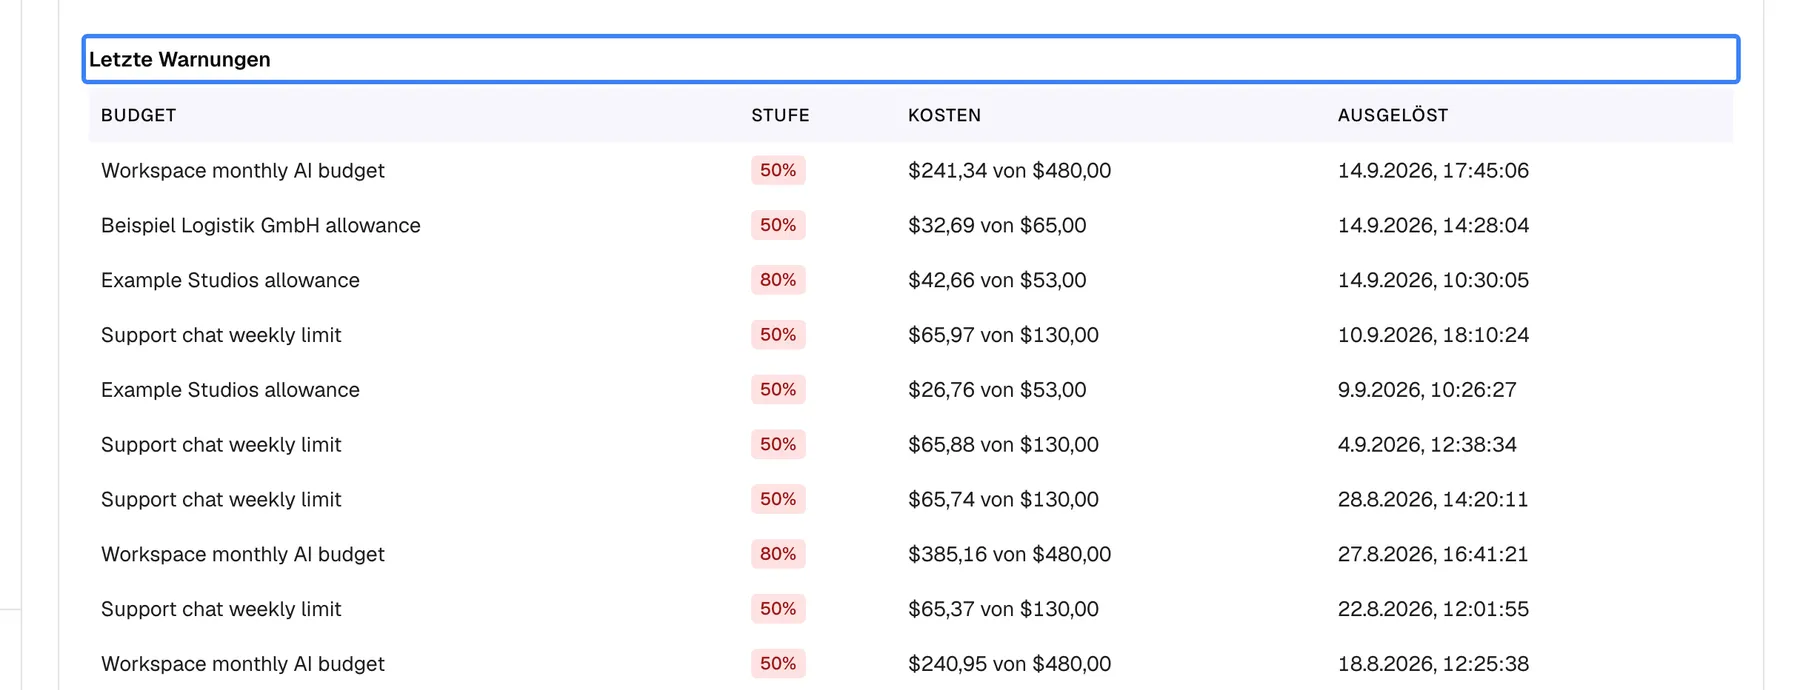Click the 50% badge in the $65,88 row

pyautogui.click(x=778, y=445)
